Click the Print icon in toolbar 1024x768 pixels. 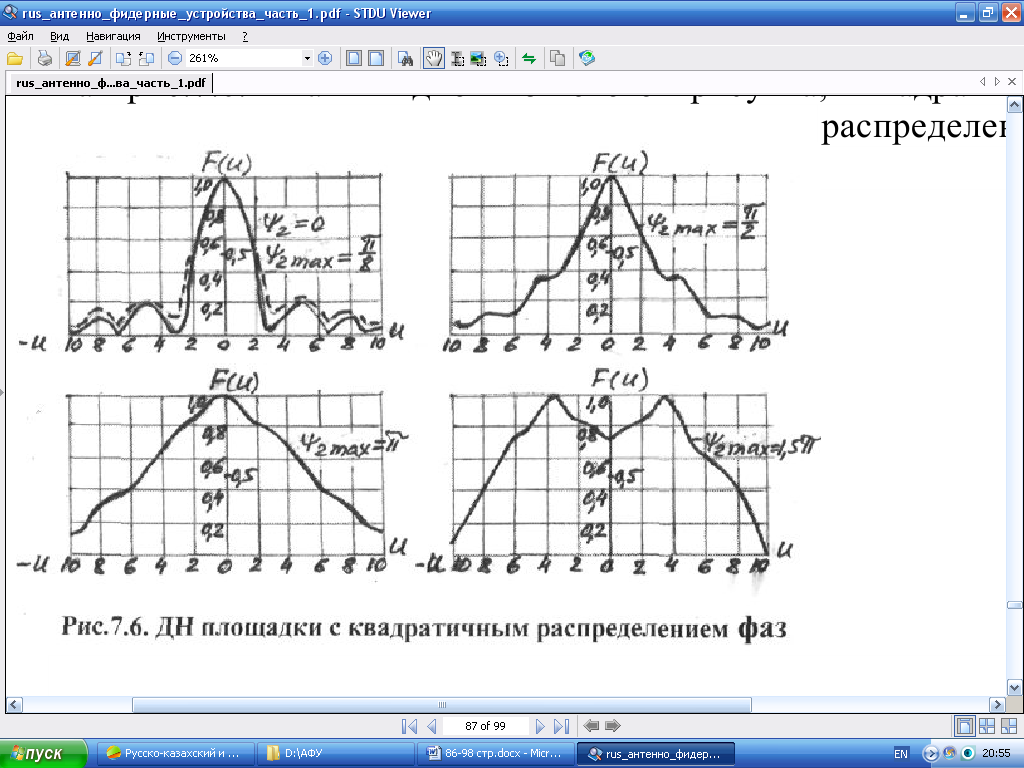coord(45,58)
